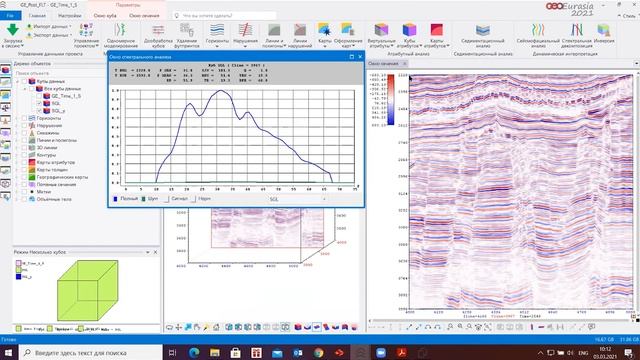
Task: Click the Карты ribbon icon
Action: click(x=325, y=30)
